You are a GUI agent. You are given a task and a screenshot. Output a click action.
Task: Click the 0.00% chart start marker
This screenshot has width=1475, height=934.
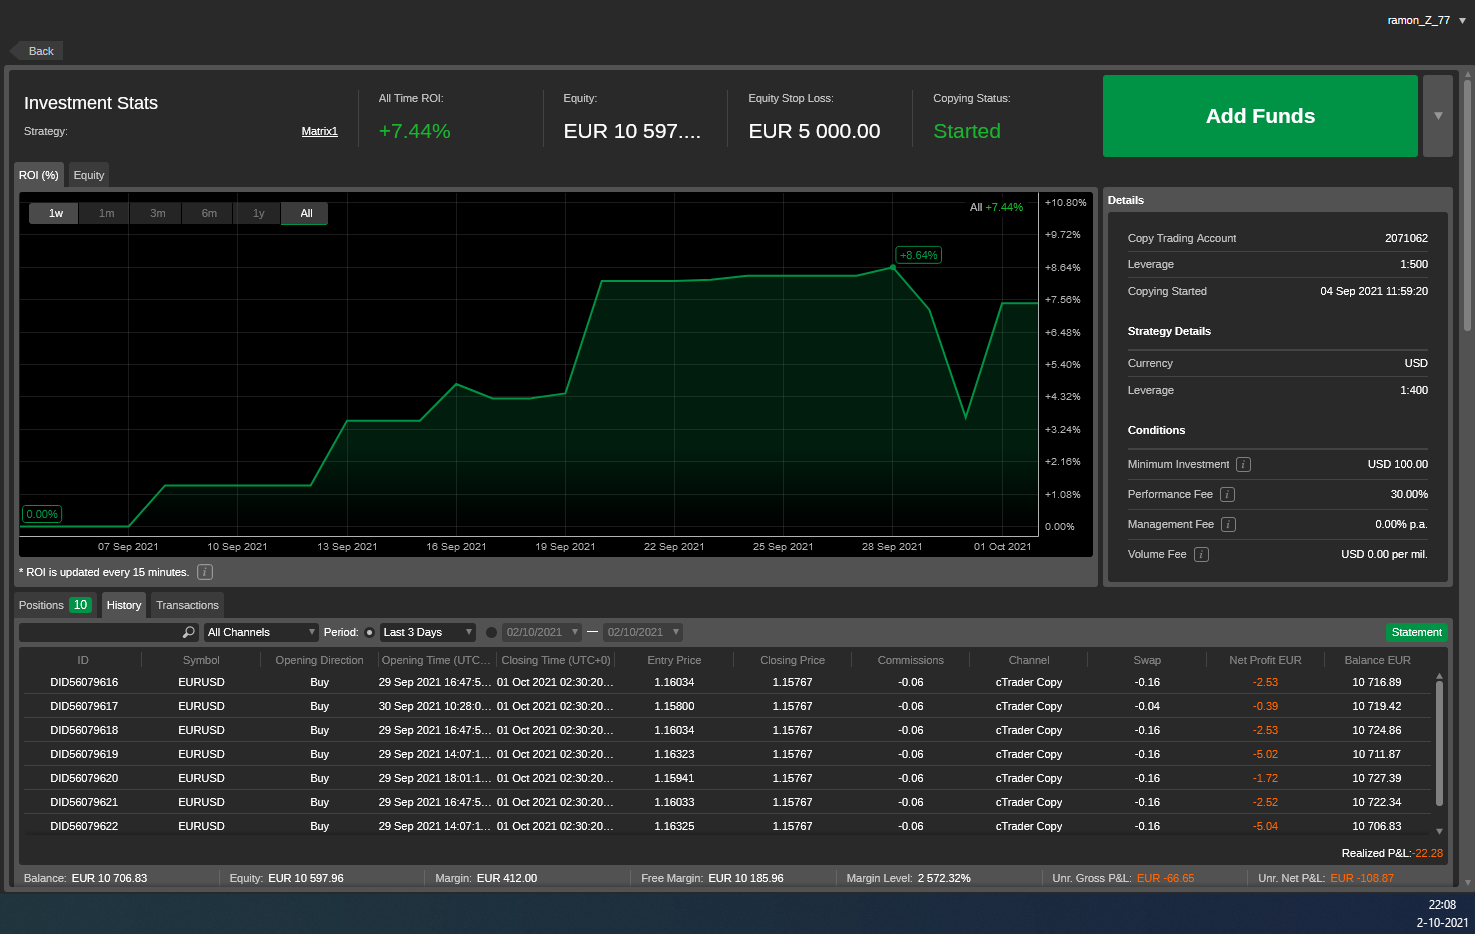click(42, 514)
